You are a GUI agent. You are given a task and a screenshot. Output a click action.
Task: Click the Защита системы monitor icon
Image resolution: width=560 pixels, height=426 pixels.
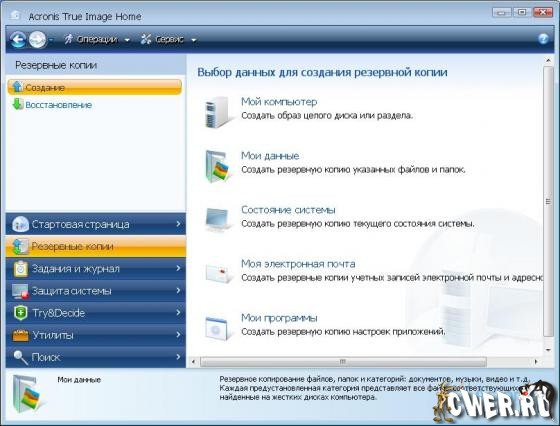point(20,291)
